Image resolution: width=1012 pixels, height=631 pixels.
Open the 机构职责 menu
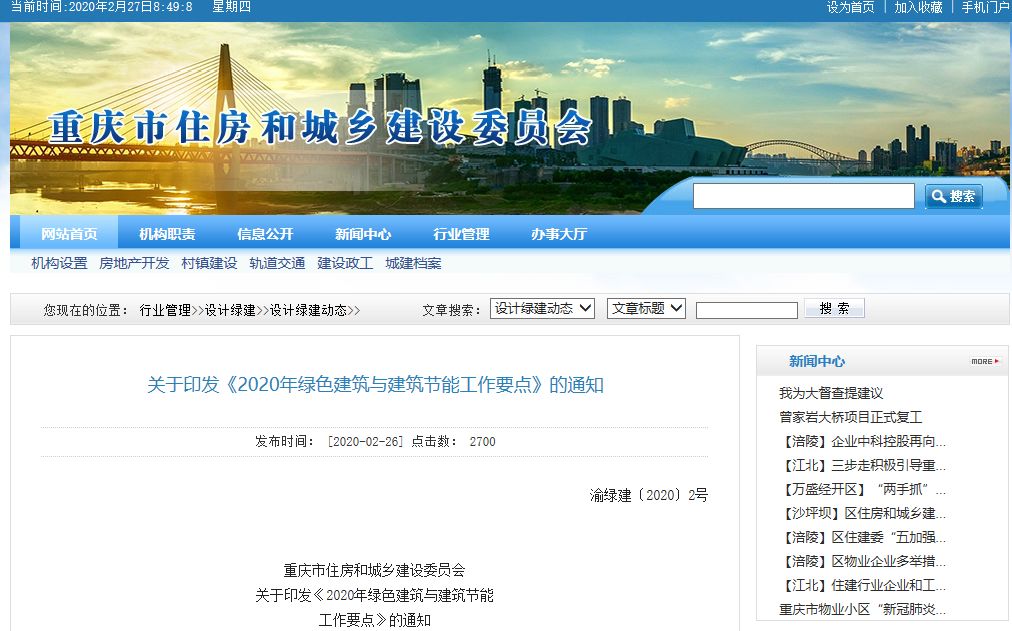coord(167,234)
